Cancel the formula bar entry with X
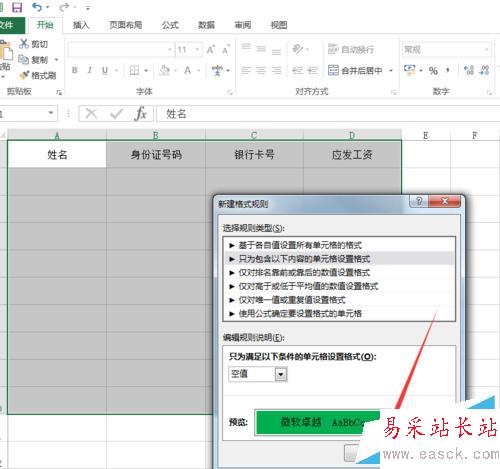The width and height of the screenshot is (500, 469). pos(91,114)
